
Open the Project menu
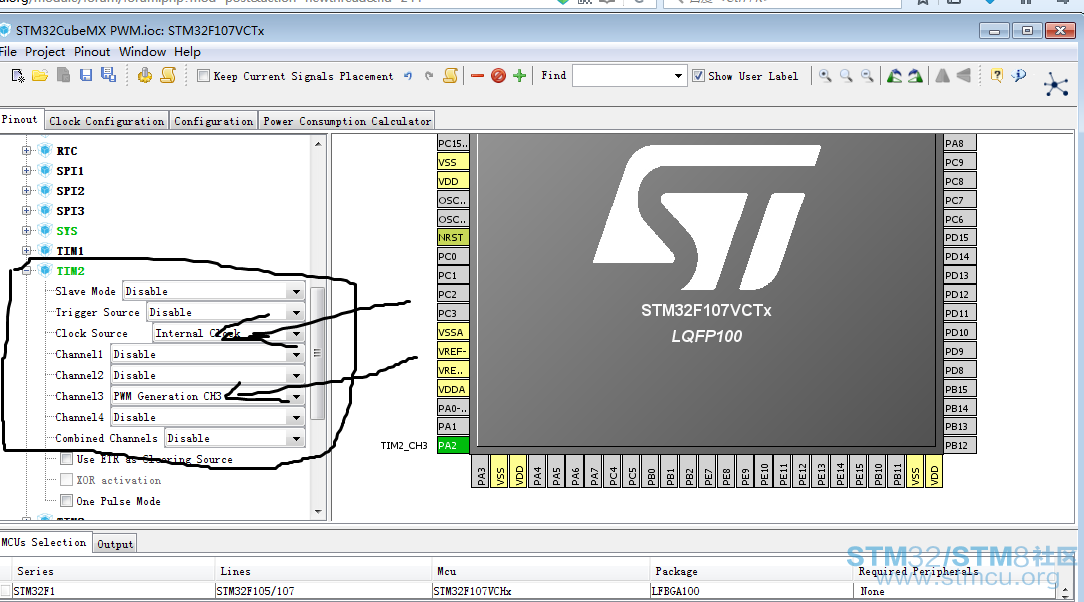click(x=45, y=52)
